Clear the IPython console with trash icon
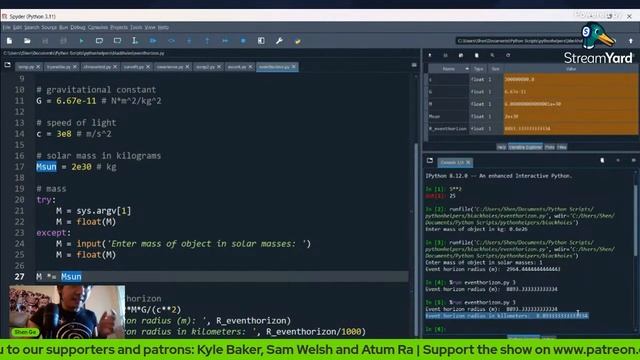 coord(602,160)
